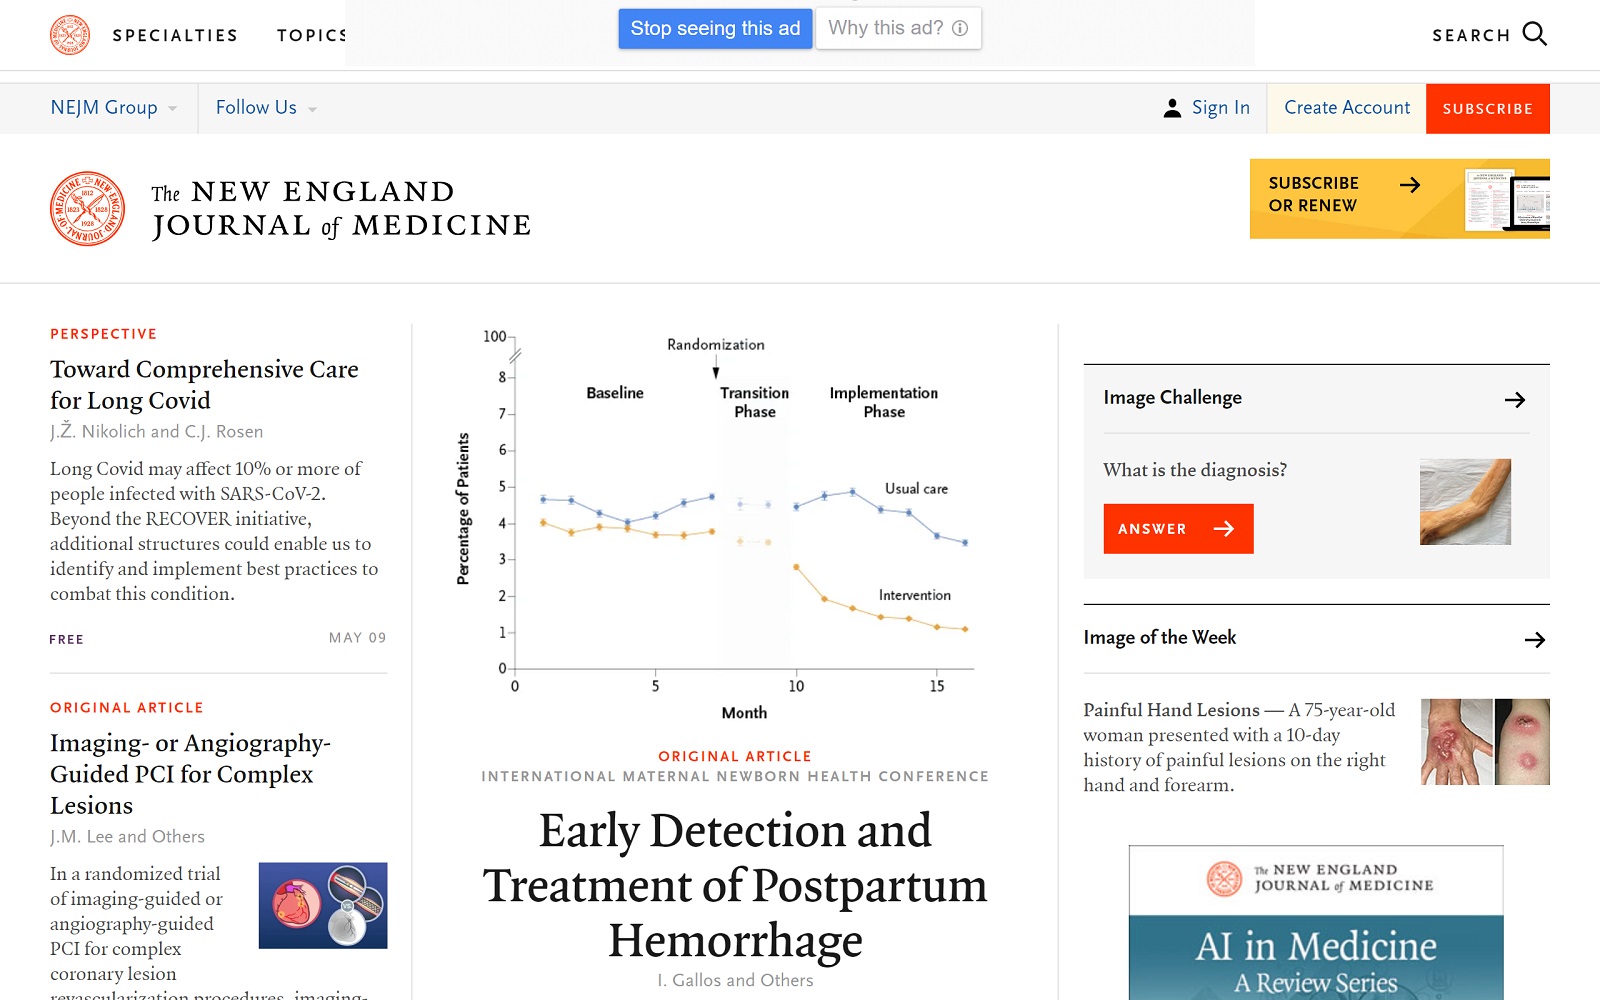Click the user profile icon beside Sign In
Screen dimensions: 1600x1000
pos(1172,108)
